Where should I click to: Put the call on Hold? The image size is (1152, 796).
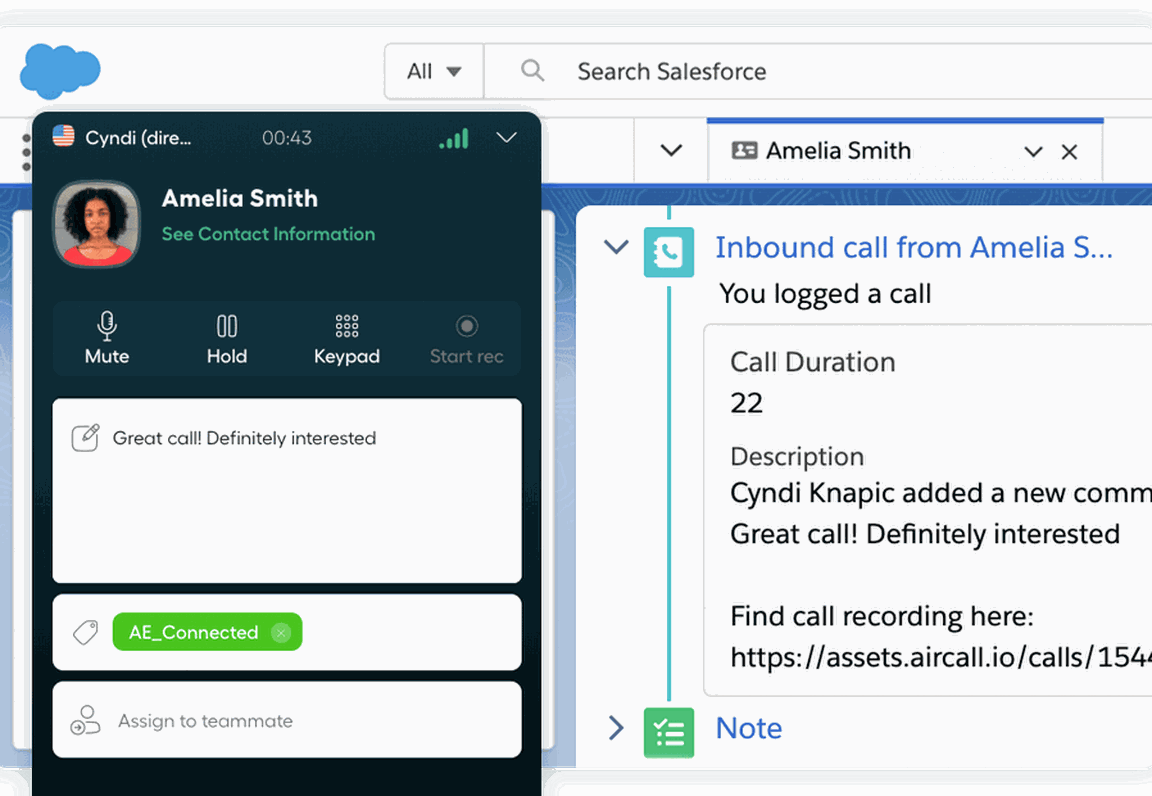(x=227, y=338)
